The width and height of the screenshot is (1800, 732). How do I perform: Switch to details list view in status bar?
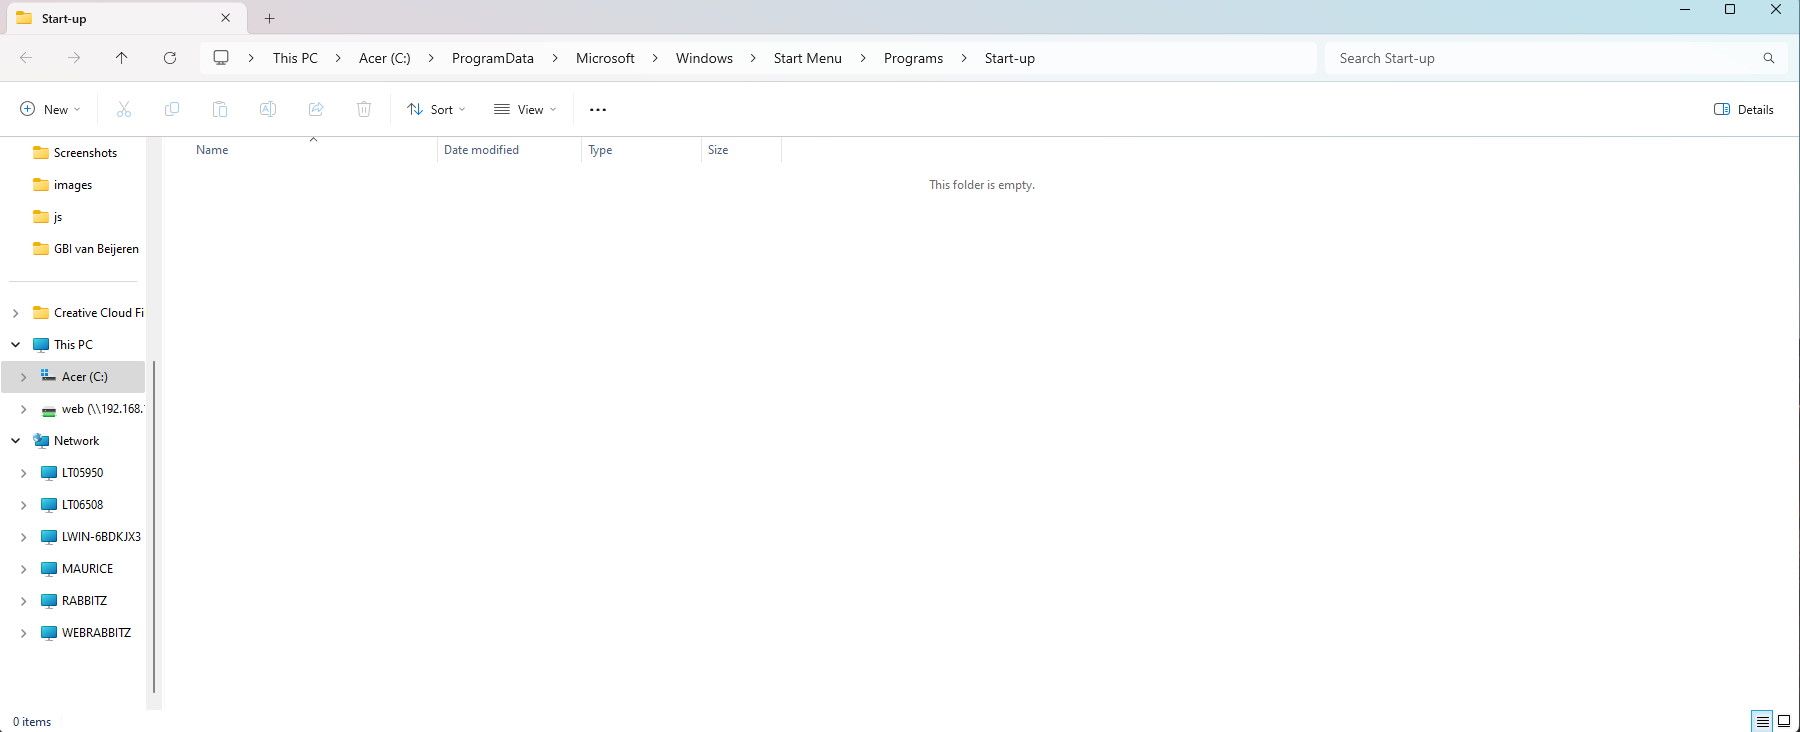click(x=1762, y=721)
